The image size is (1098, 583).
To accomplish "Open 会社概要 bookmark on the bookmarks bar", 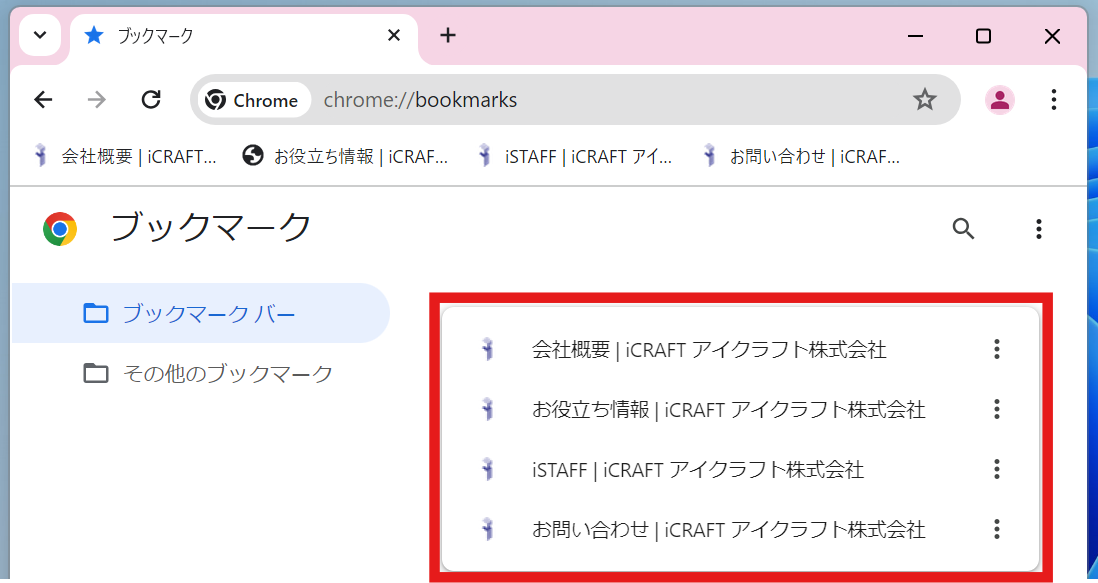I will click(125, 156).
